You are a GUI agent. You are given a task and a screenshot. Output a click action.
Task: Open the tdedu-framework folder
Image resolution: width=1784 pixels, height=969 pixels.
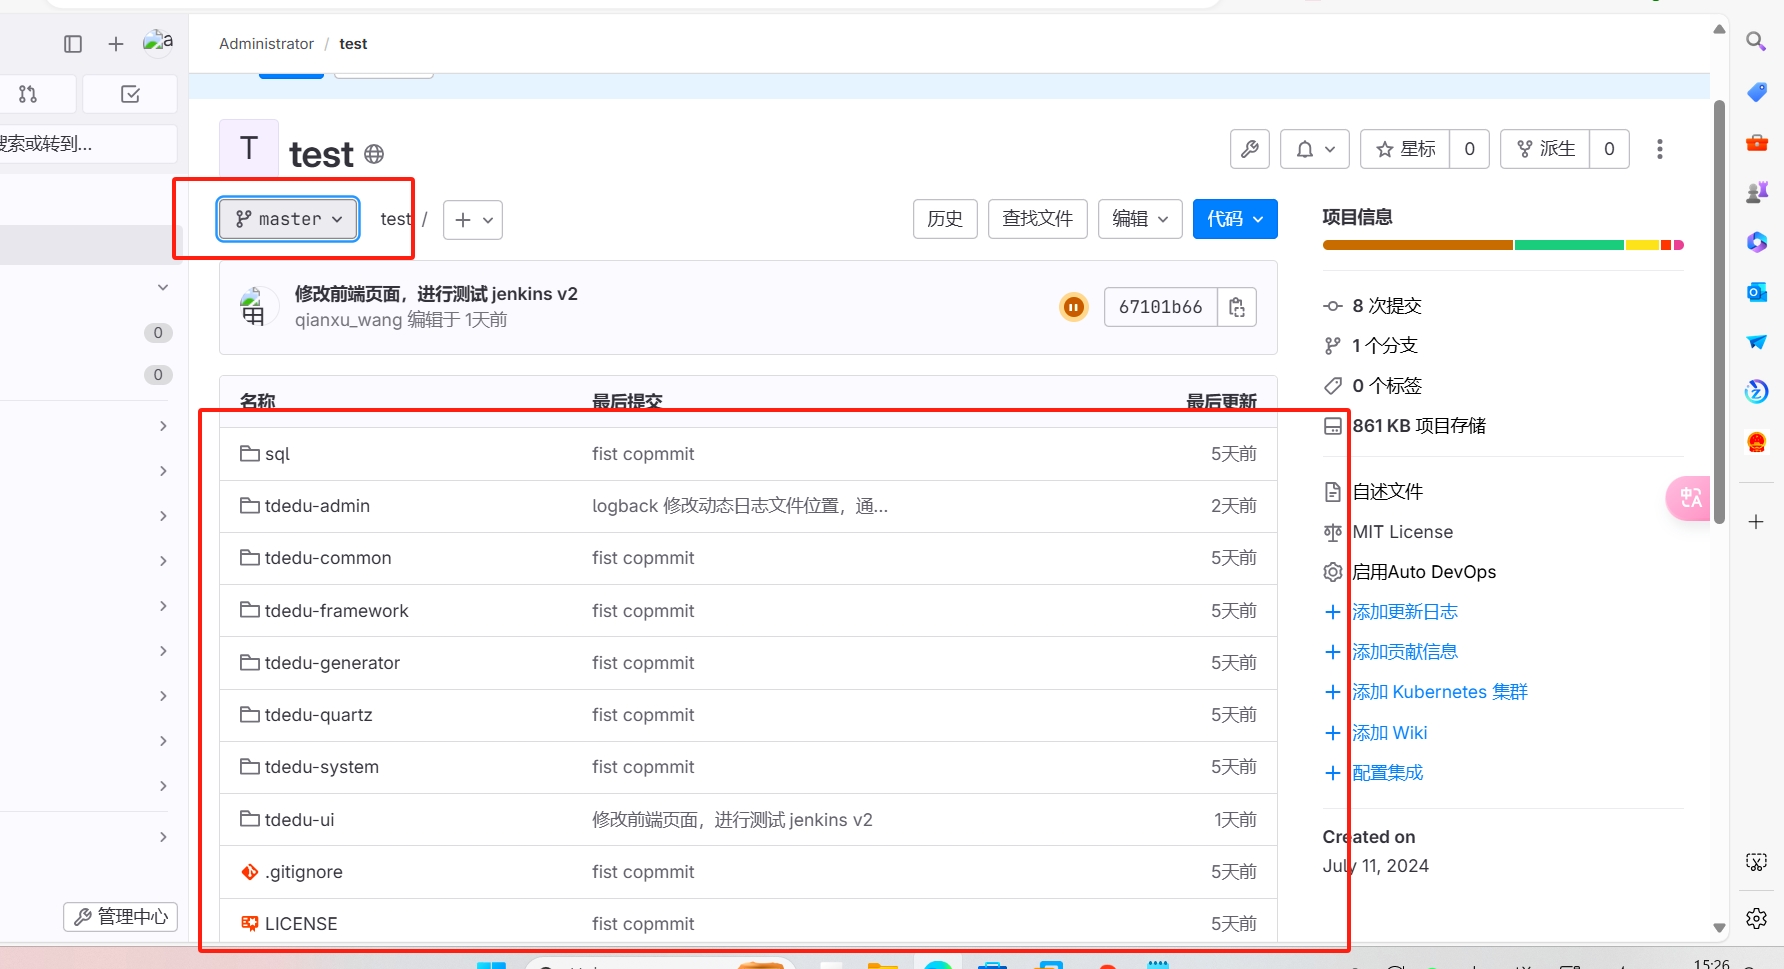pos(336,611)
